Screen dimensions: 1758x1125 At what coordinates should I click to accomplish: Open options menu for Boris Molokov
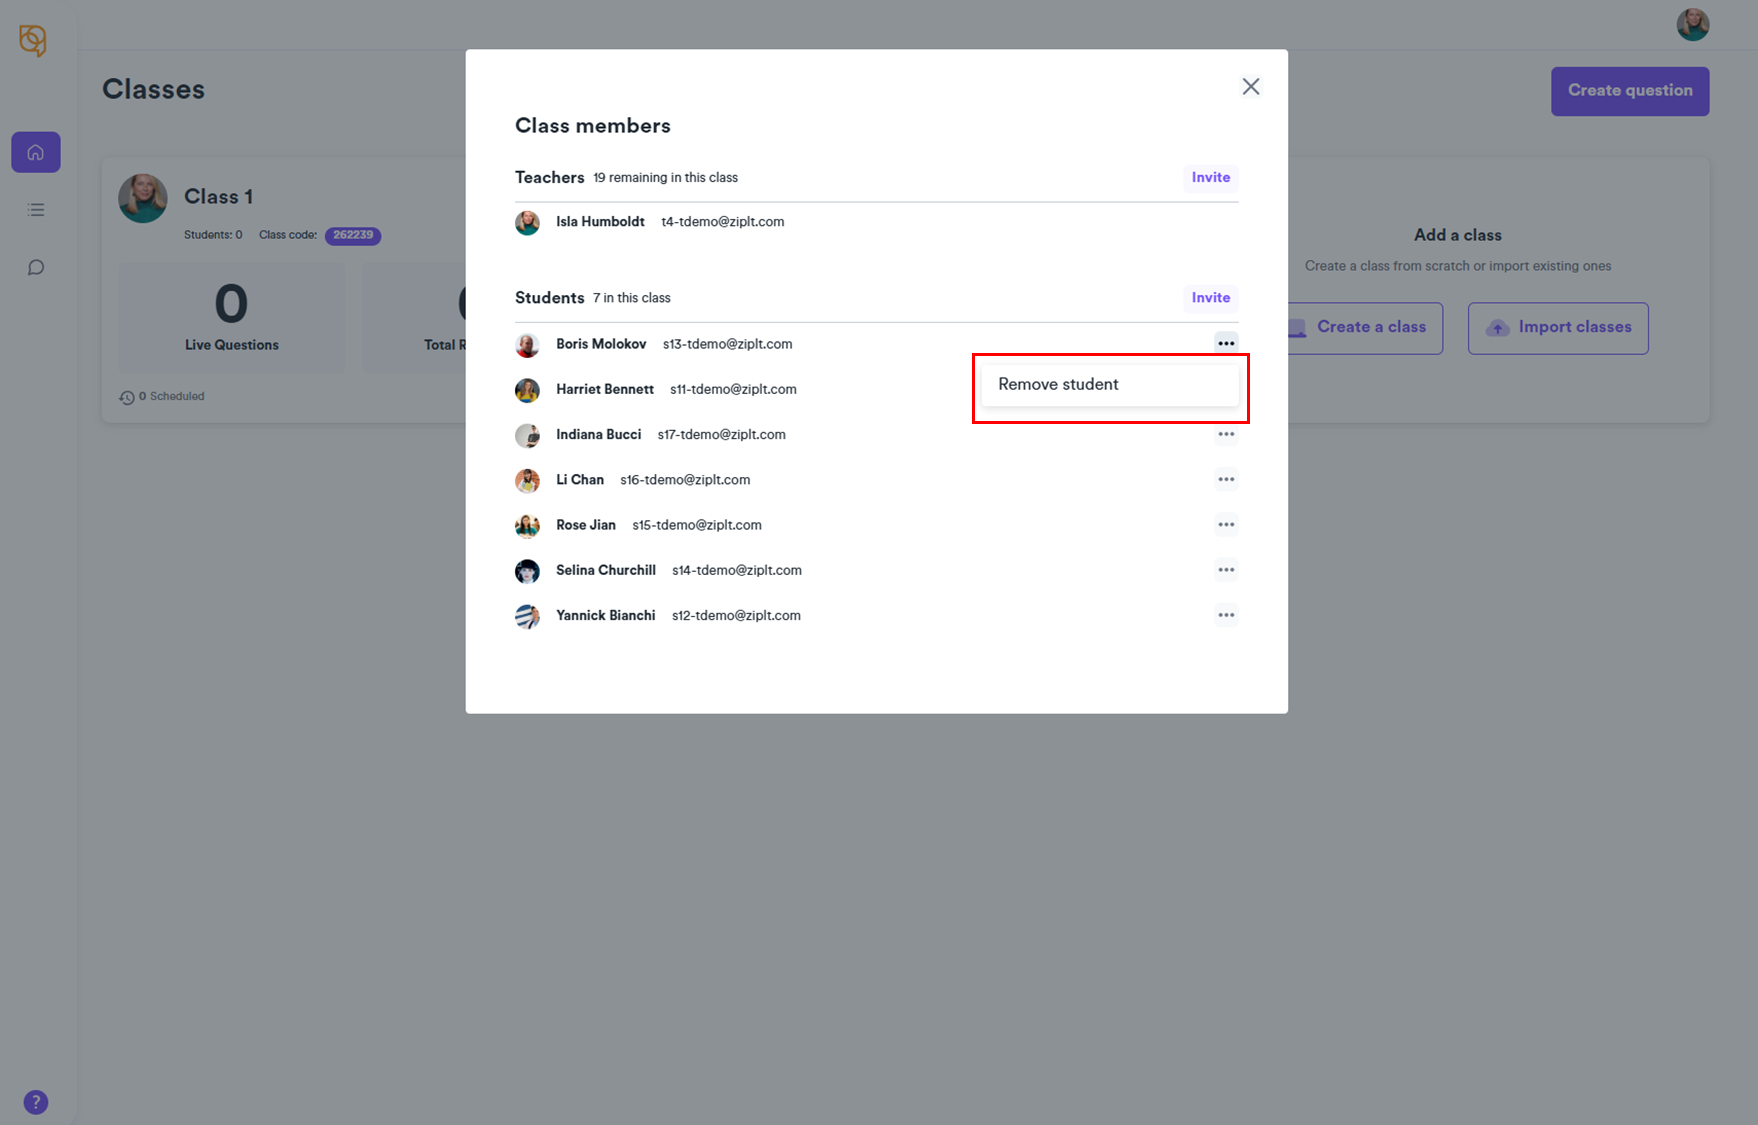click(1226, 344)
